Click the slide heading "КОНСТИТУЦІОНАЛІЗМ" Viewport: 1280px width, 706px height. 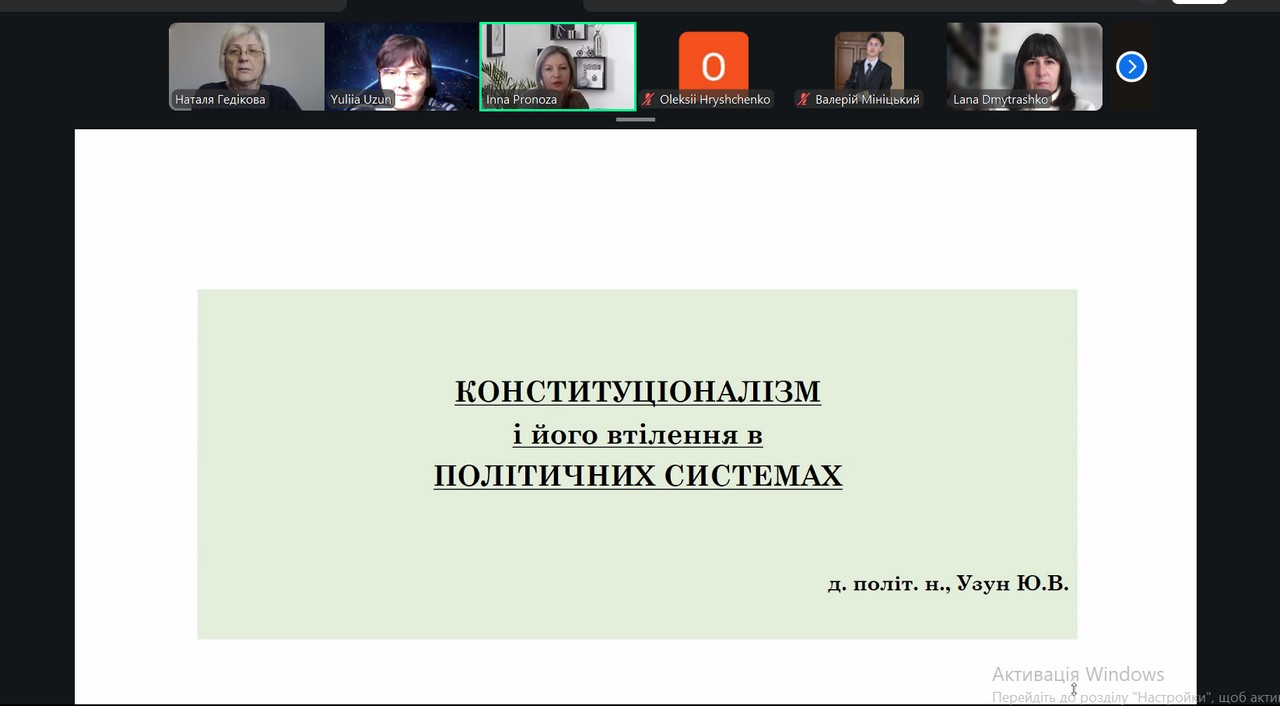637,392
